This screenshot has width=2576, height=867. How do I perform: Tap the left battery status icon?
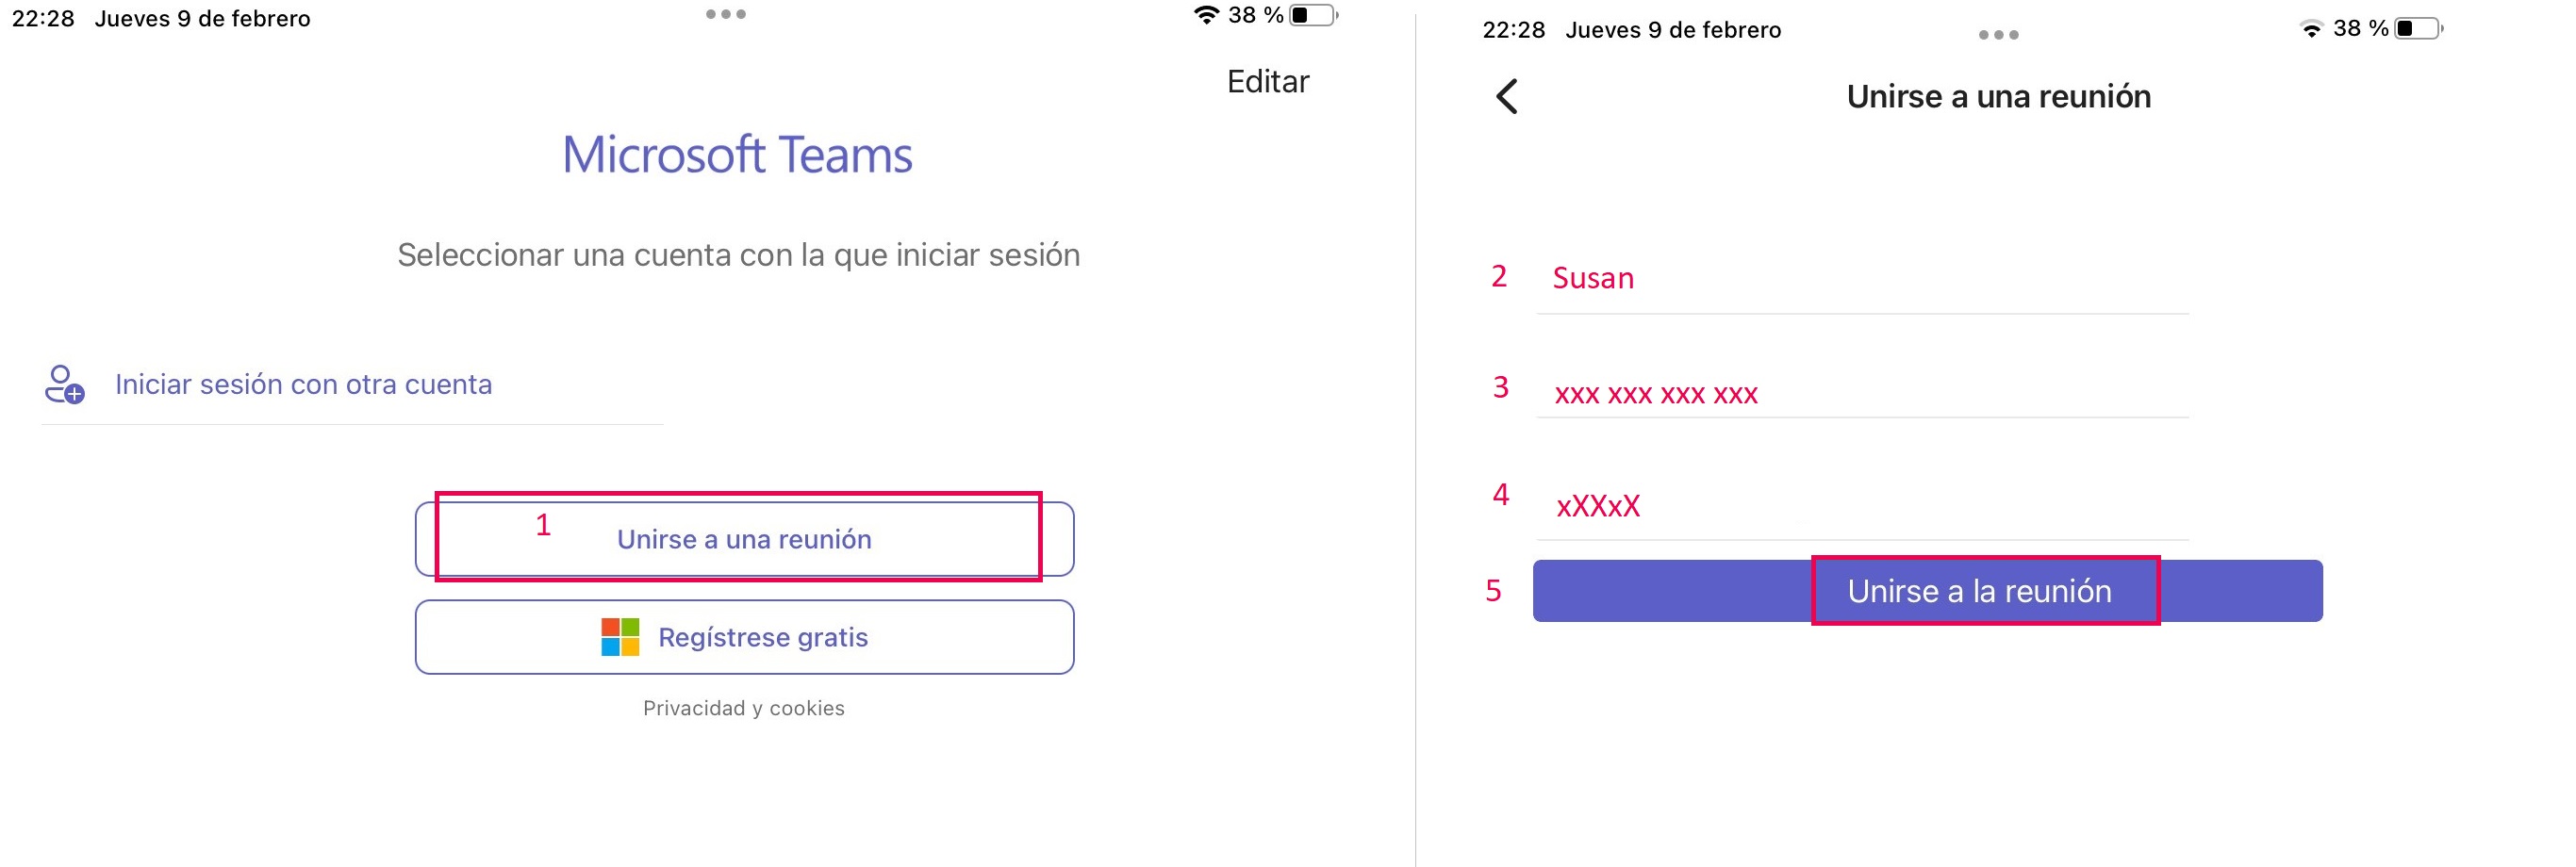pos(1314,15)
